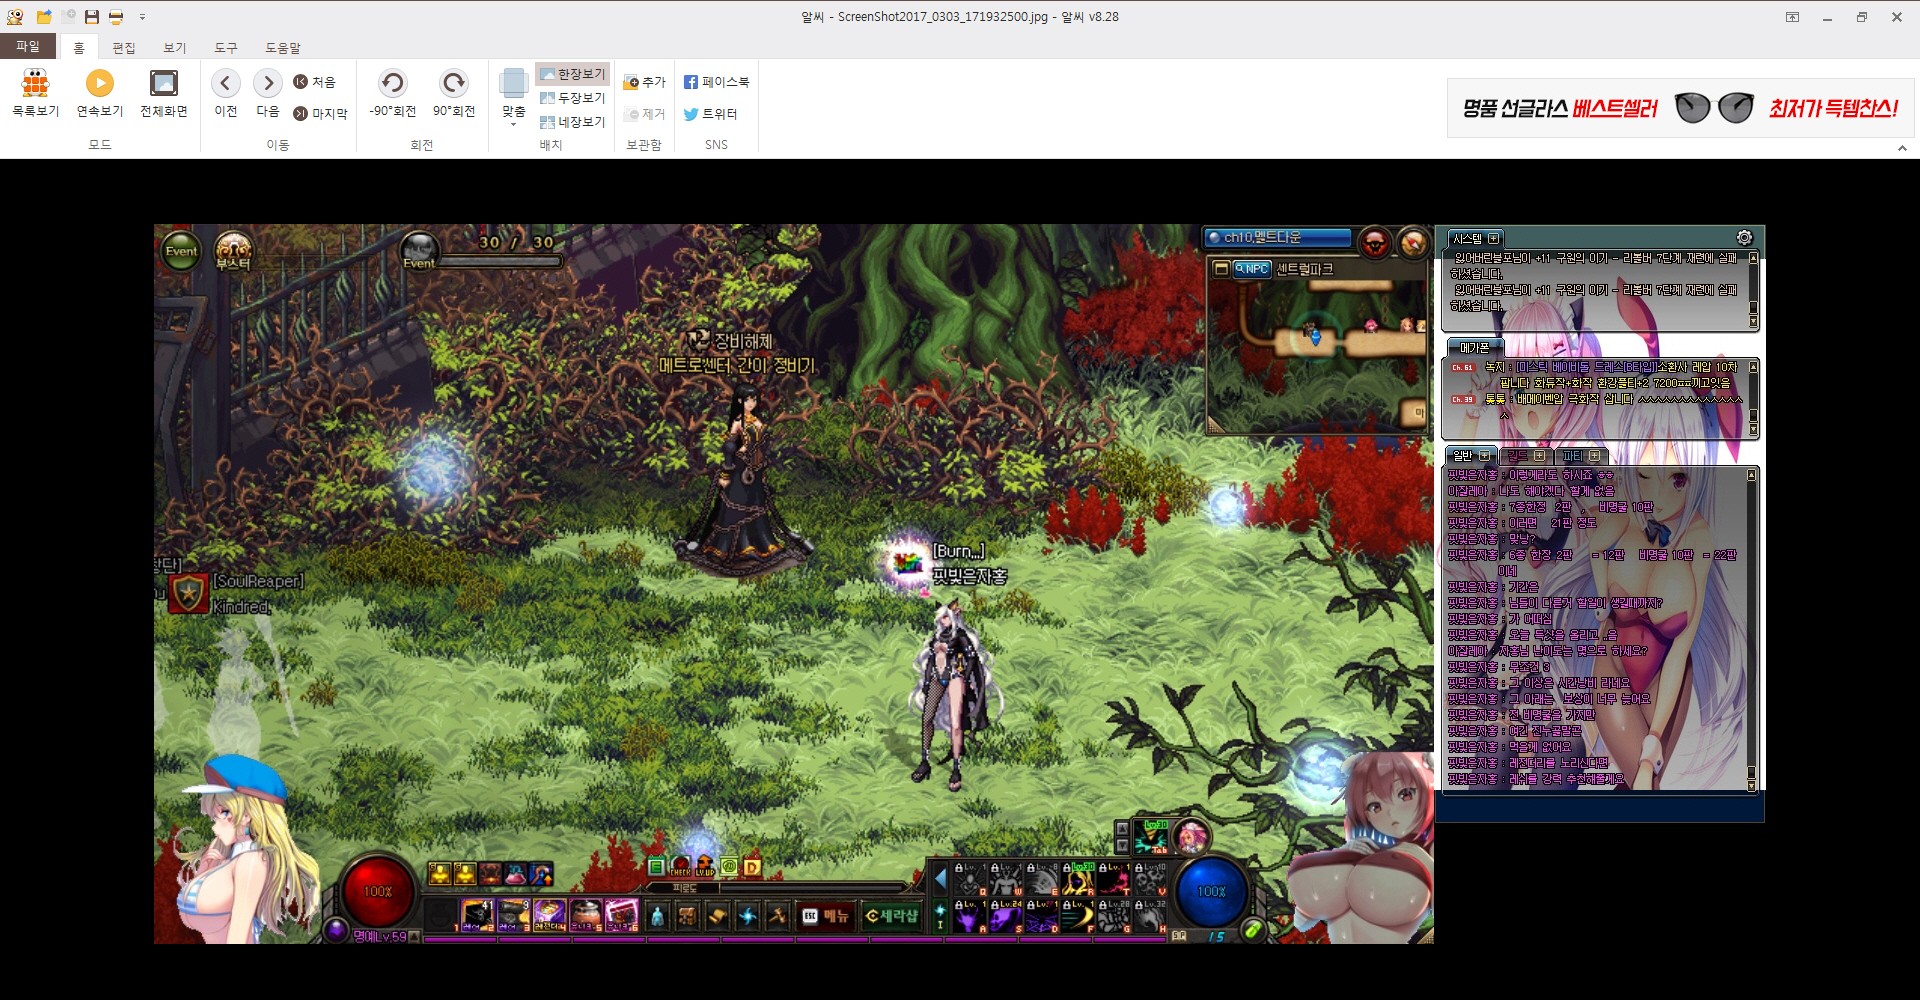
Task: Open the ch10 channel selector bar
Action: [x=1277, y=238]
